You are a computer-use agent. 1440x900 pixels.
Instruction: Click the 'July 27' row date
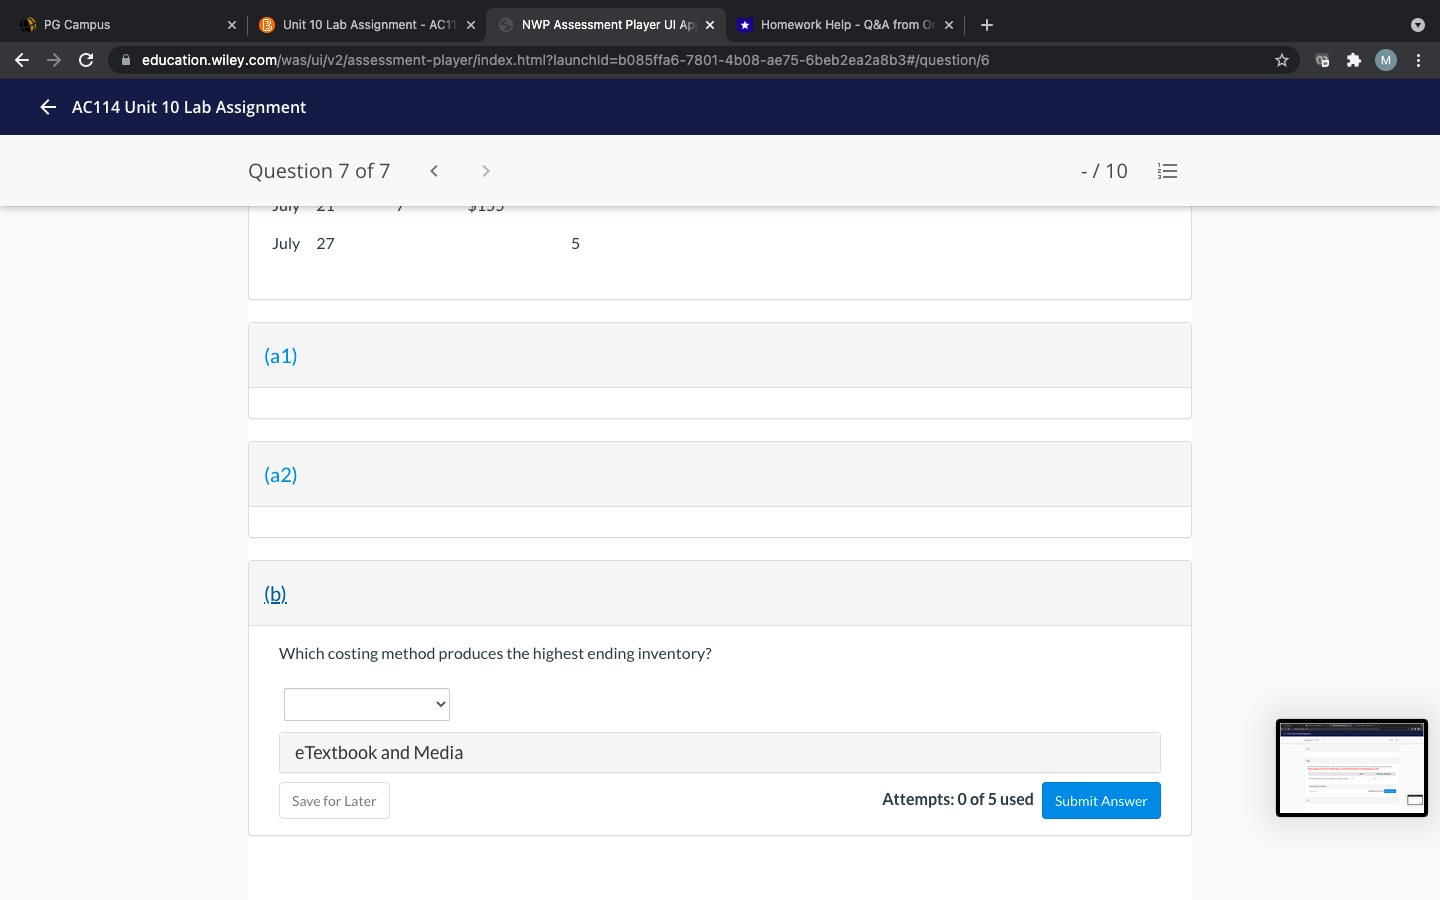point(303,244)
